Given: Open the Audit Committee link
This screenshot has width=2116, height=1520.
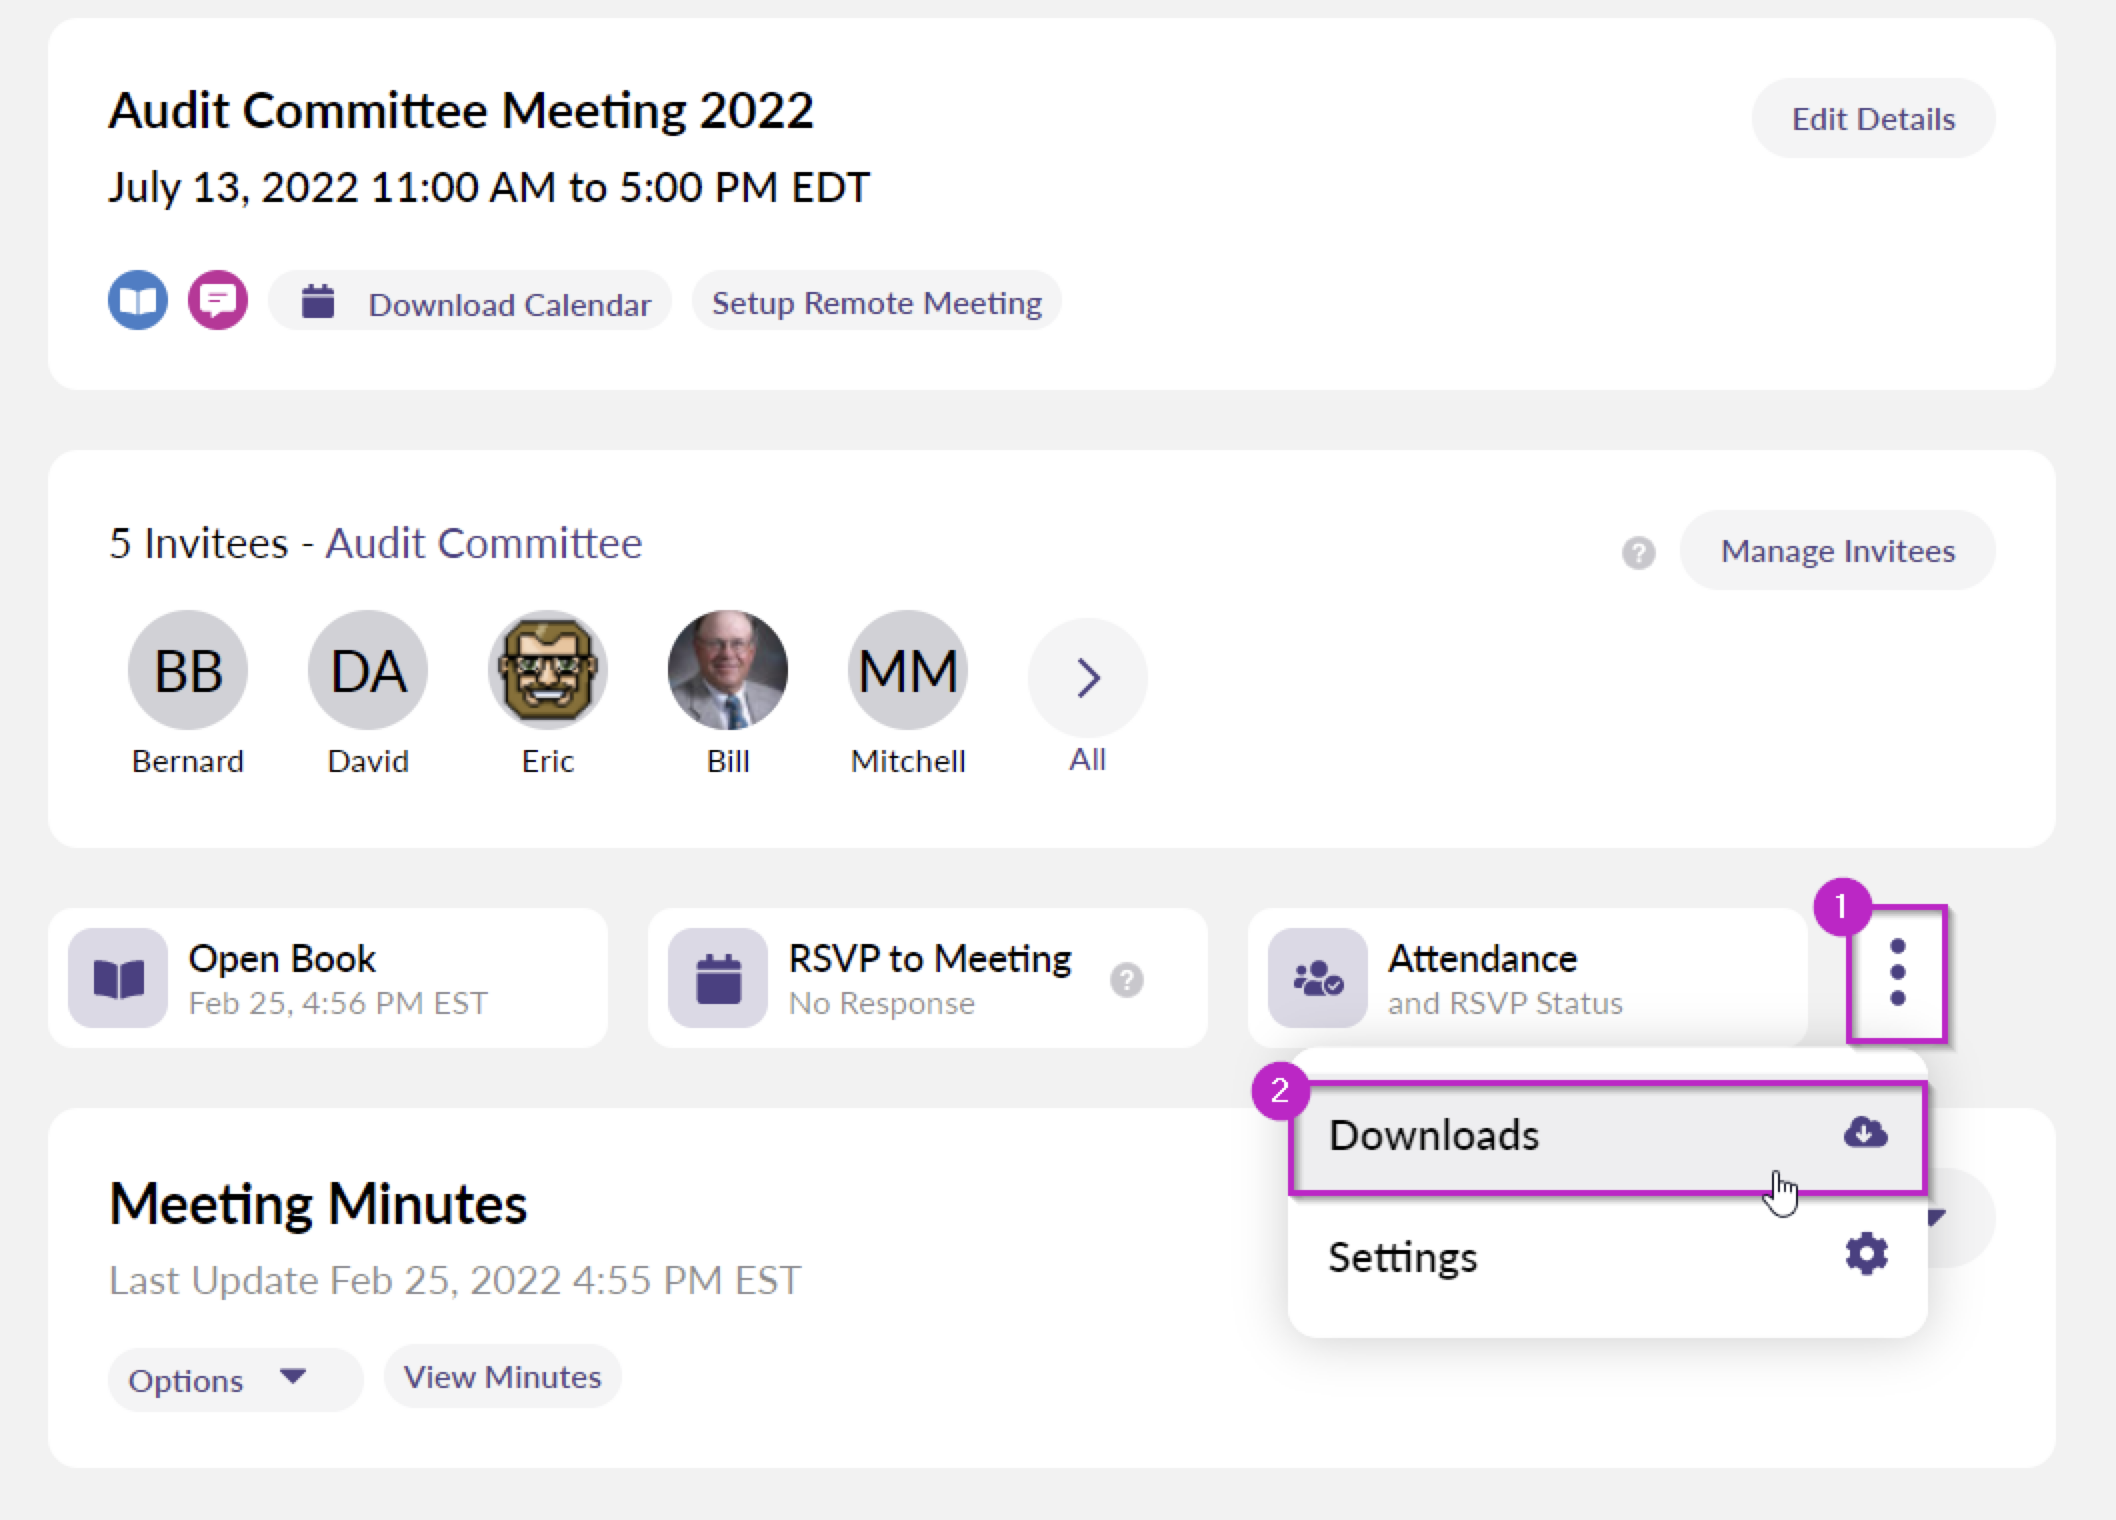Looking at the screenshot, I should (x=483, y=543).
